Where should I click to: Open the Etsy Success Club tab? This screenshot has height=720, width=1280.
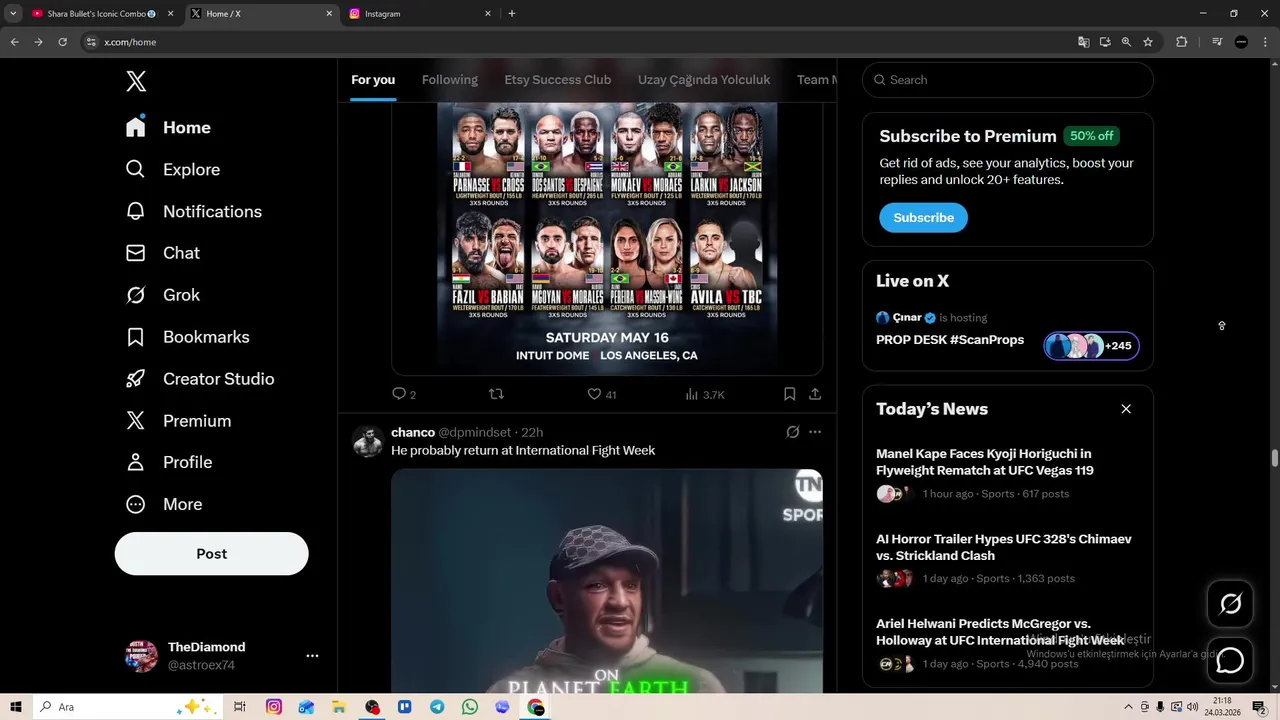tap(558, 80)
